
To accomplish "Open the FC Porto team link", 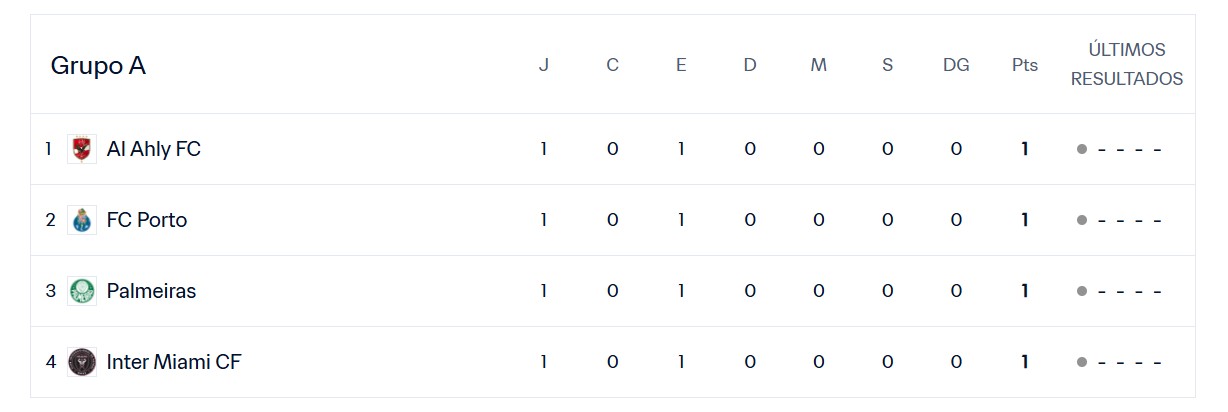I will pos(147,220).
